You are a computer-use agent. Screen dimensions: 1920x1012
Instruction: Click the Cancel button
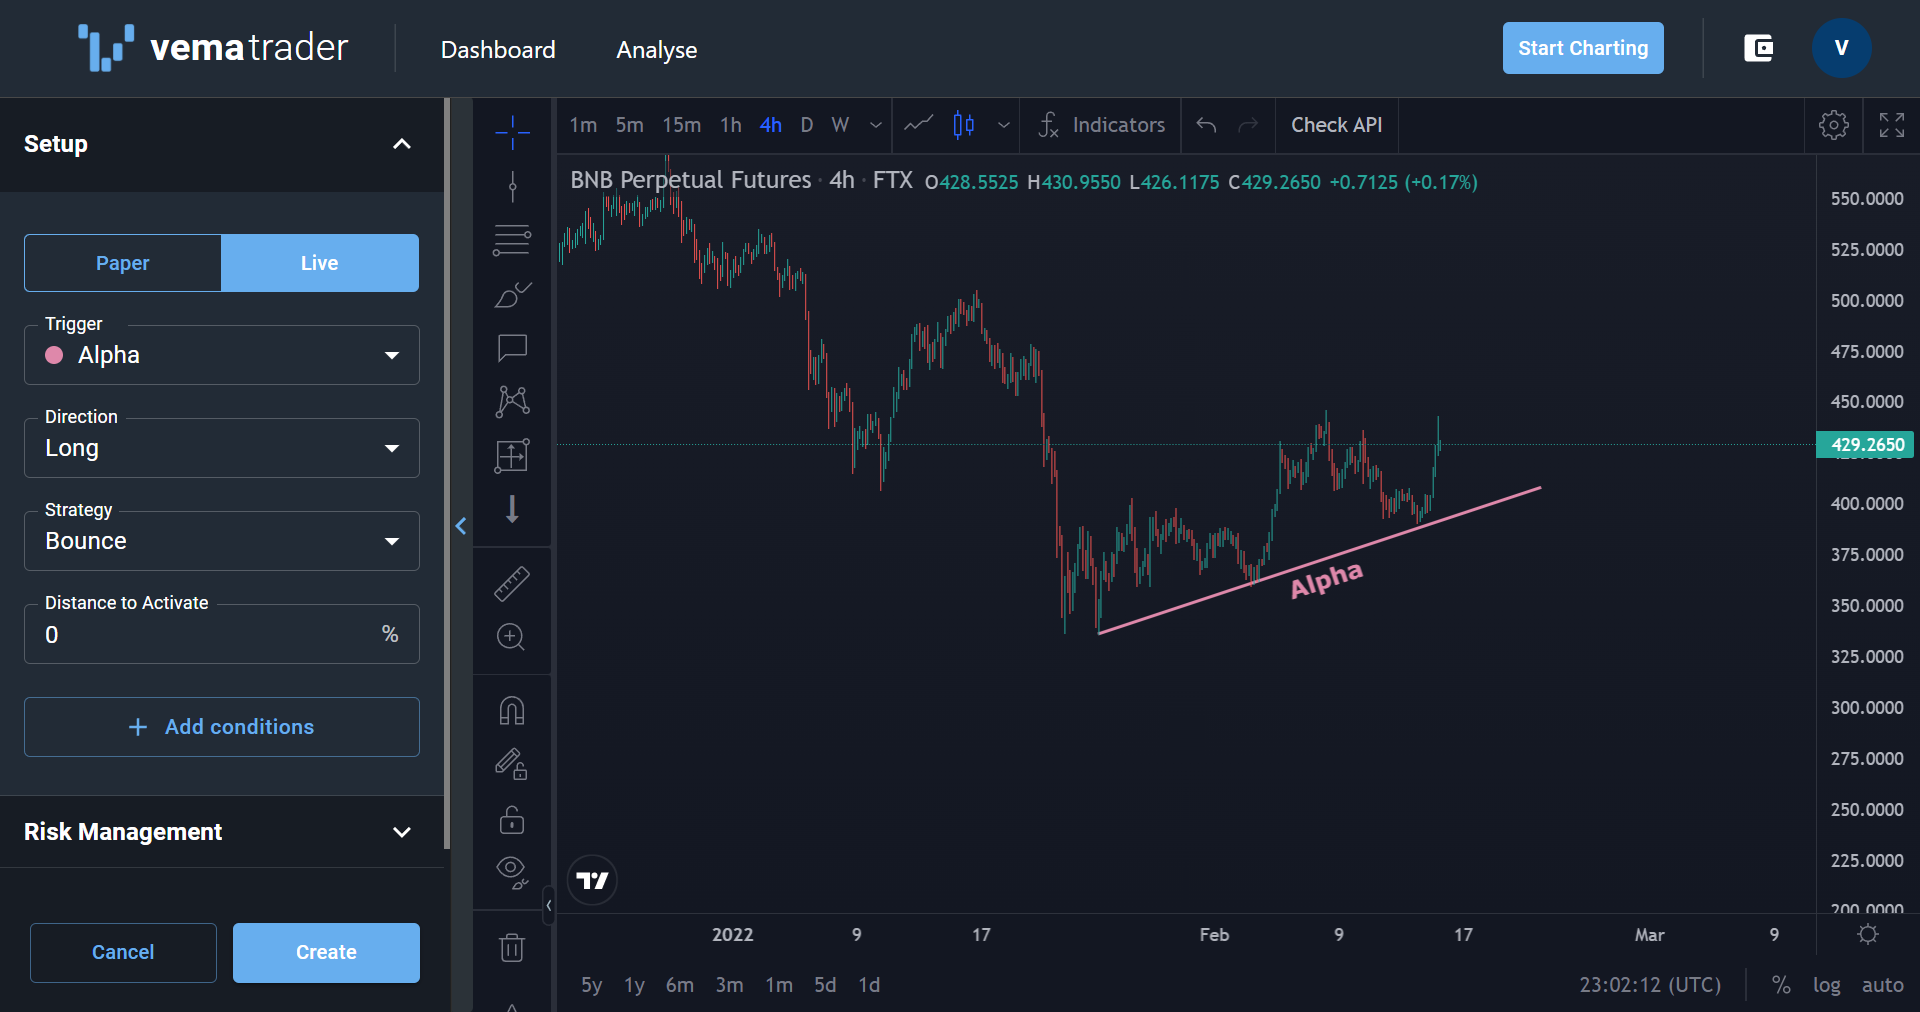[123, 952]
